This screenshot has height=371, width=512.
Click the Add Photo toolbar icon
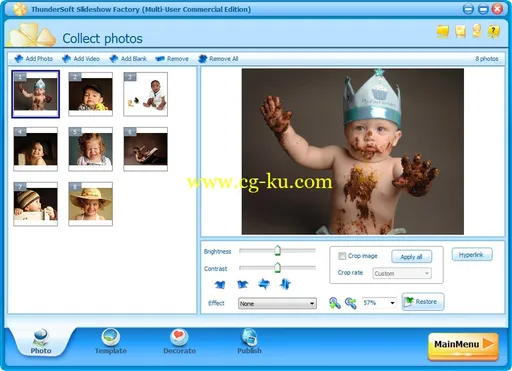pyautogui.click(x=19, y=59)
